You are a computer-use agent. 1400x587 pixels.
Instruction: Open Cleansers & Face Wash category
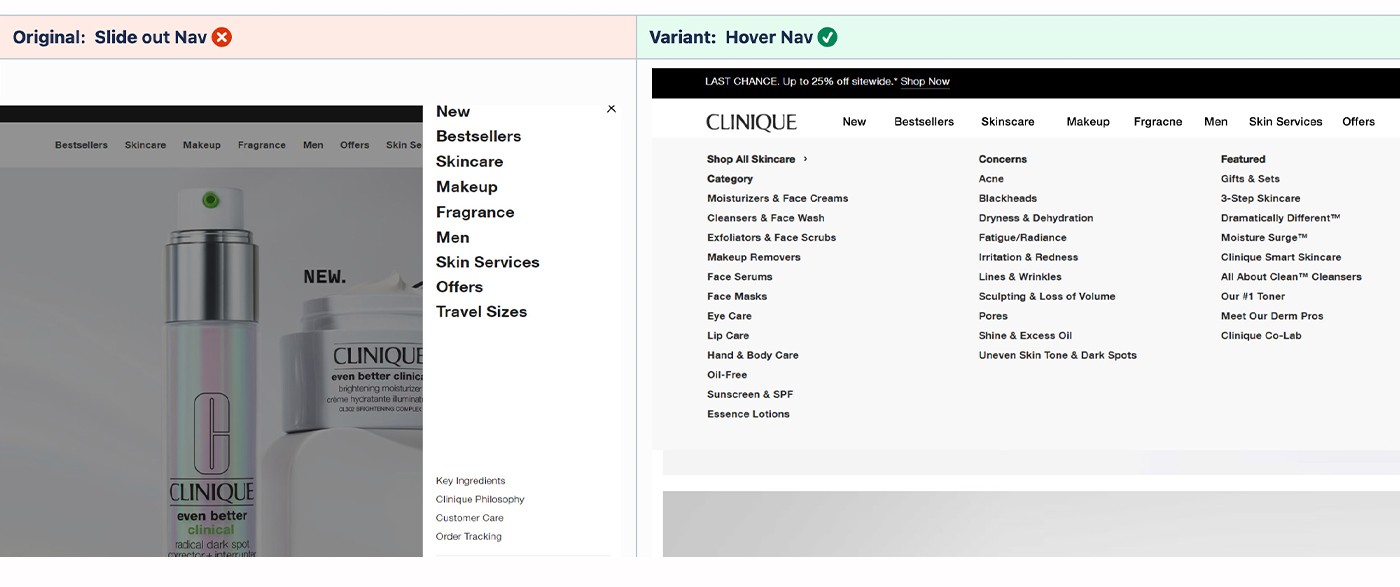click(765, 218)
